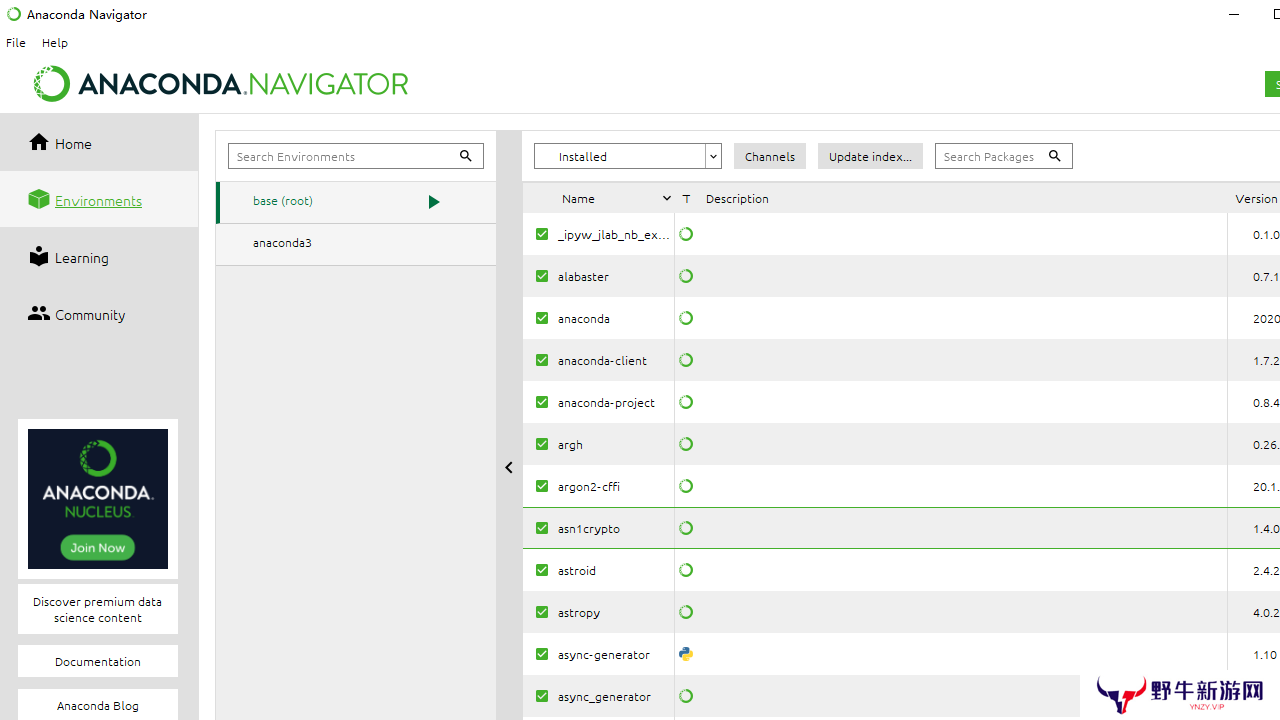Viewport: 1280px width, 720px height.
Task: Toggle the _ipyw_jlab_nb_ex checkbox
Action: pyautogui.click(x=542, y=234)
